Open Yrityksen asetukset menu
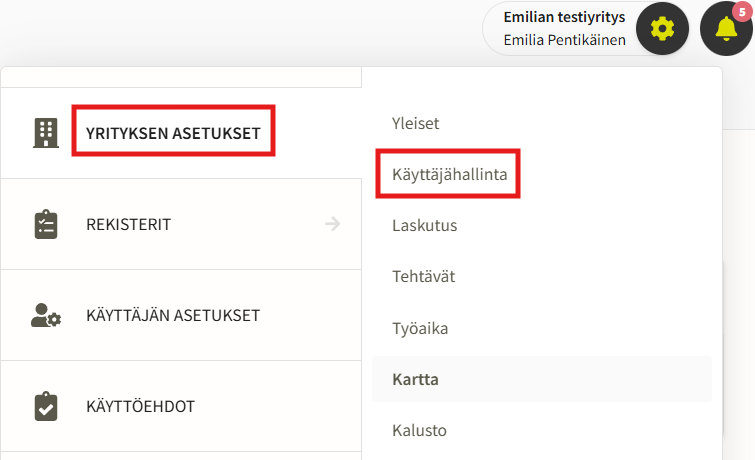The width and height of the screenshot is (755, 460). 173,132
